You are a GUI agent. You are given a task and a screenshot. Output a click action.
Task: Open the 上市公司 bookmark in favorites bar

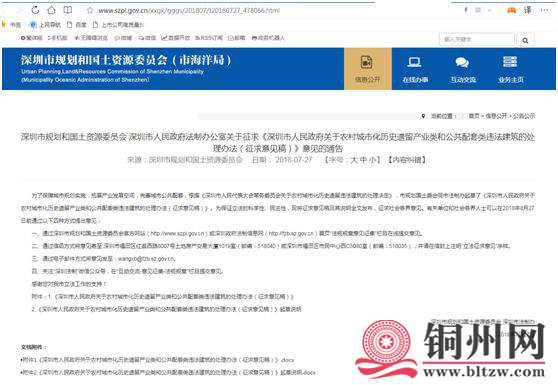(119, 25)
